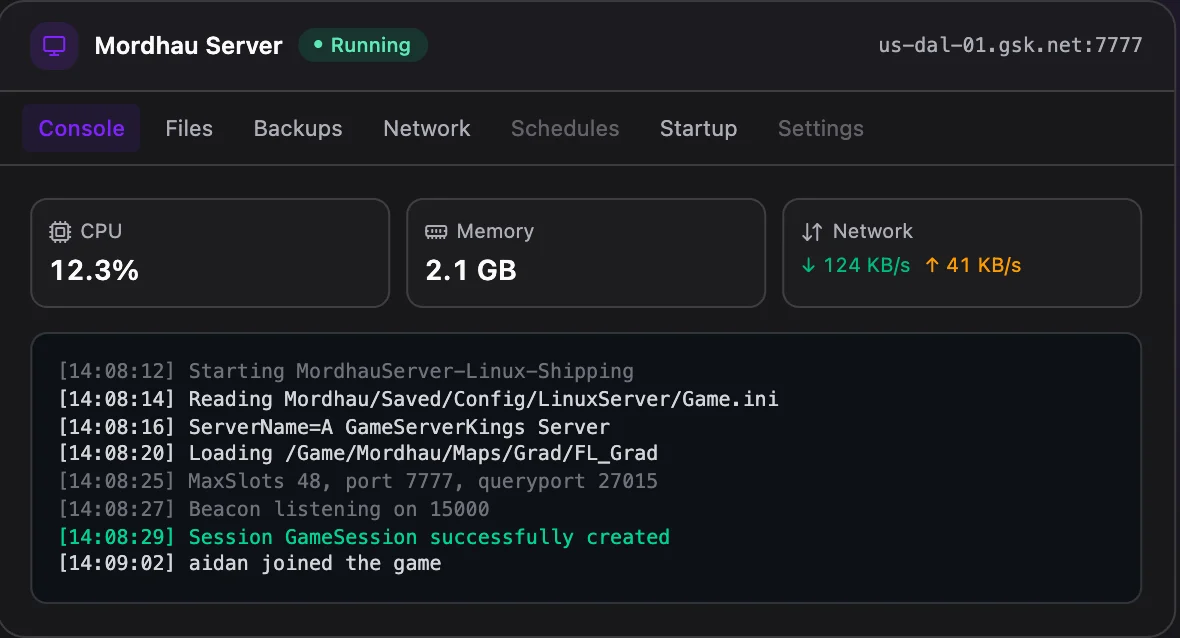
Task: Click the Reading Game.ini log line
Action: [418, 399]
